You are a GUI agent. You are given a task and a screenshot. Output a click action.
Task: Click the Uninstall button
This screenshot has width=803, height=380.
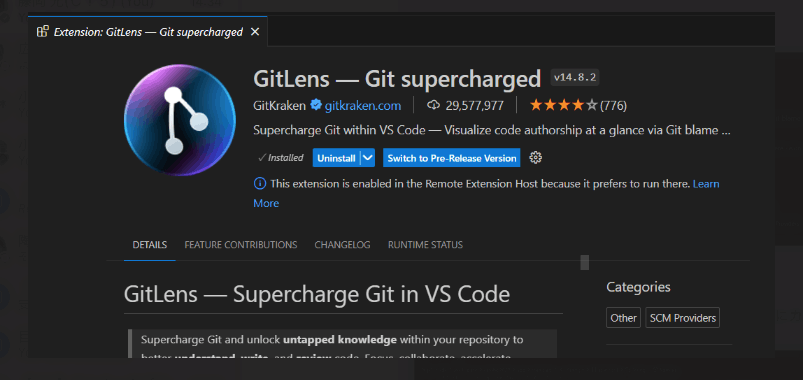[336, 158]
